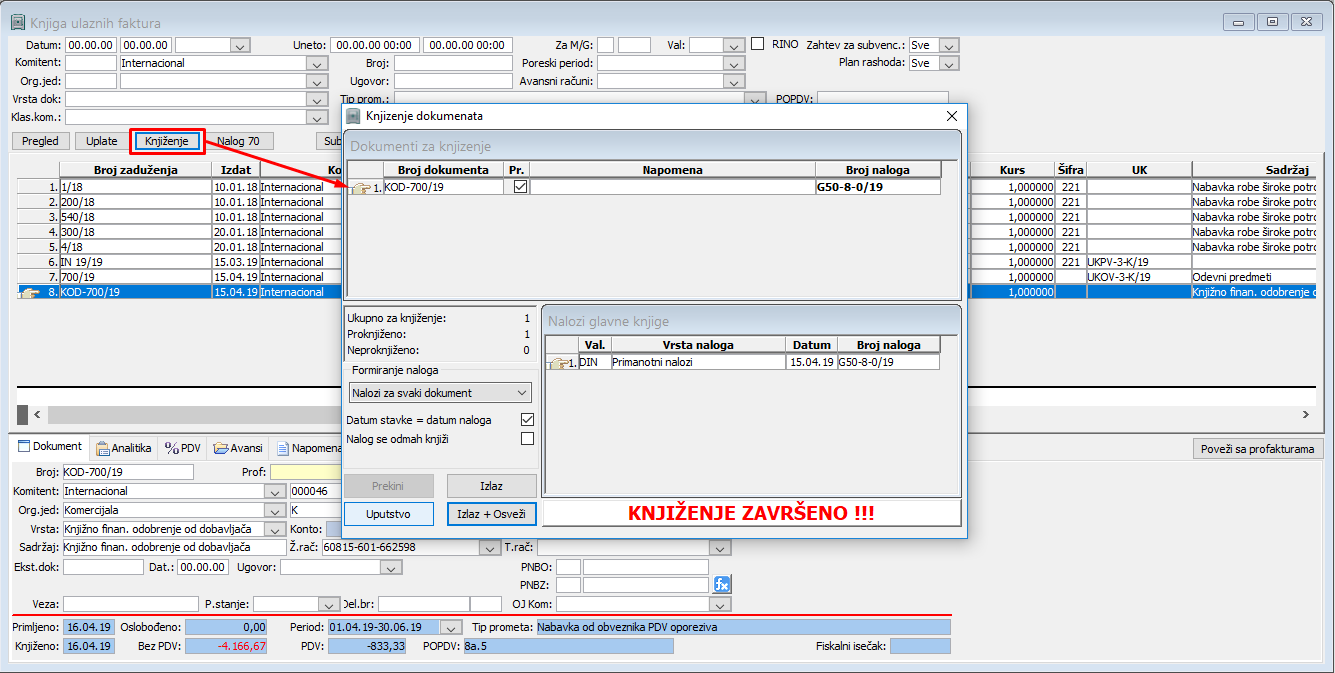This screenshot has width=1335, height=673.
Task: Open the Zahtev za subvenc. dropdown
Action: tap(949, 45)
